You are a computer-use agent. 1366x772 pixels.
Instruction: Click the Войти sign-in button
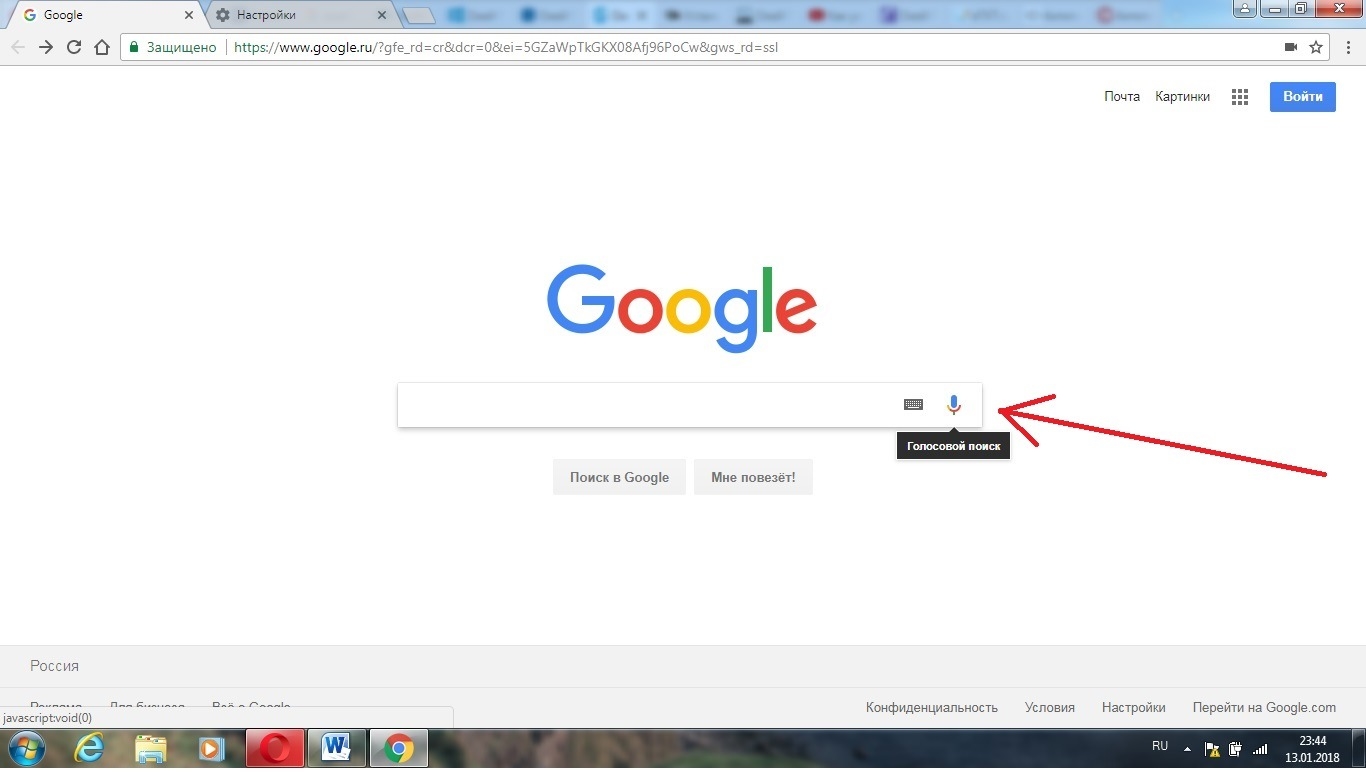pyautogui.click(x=1303, y=96)
